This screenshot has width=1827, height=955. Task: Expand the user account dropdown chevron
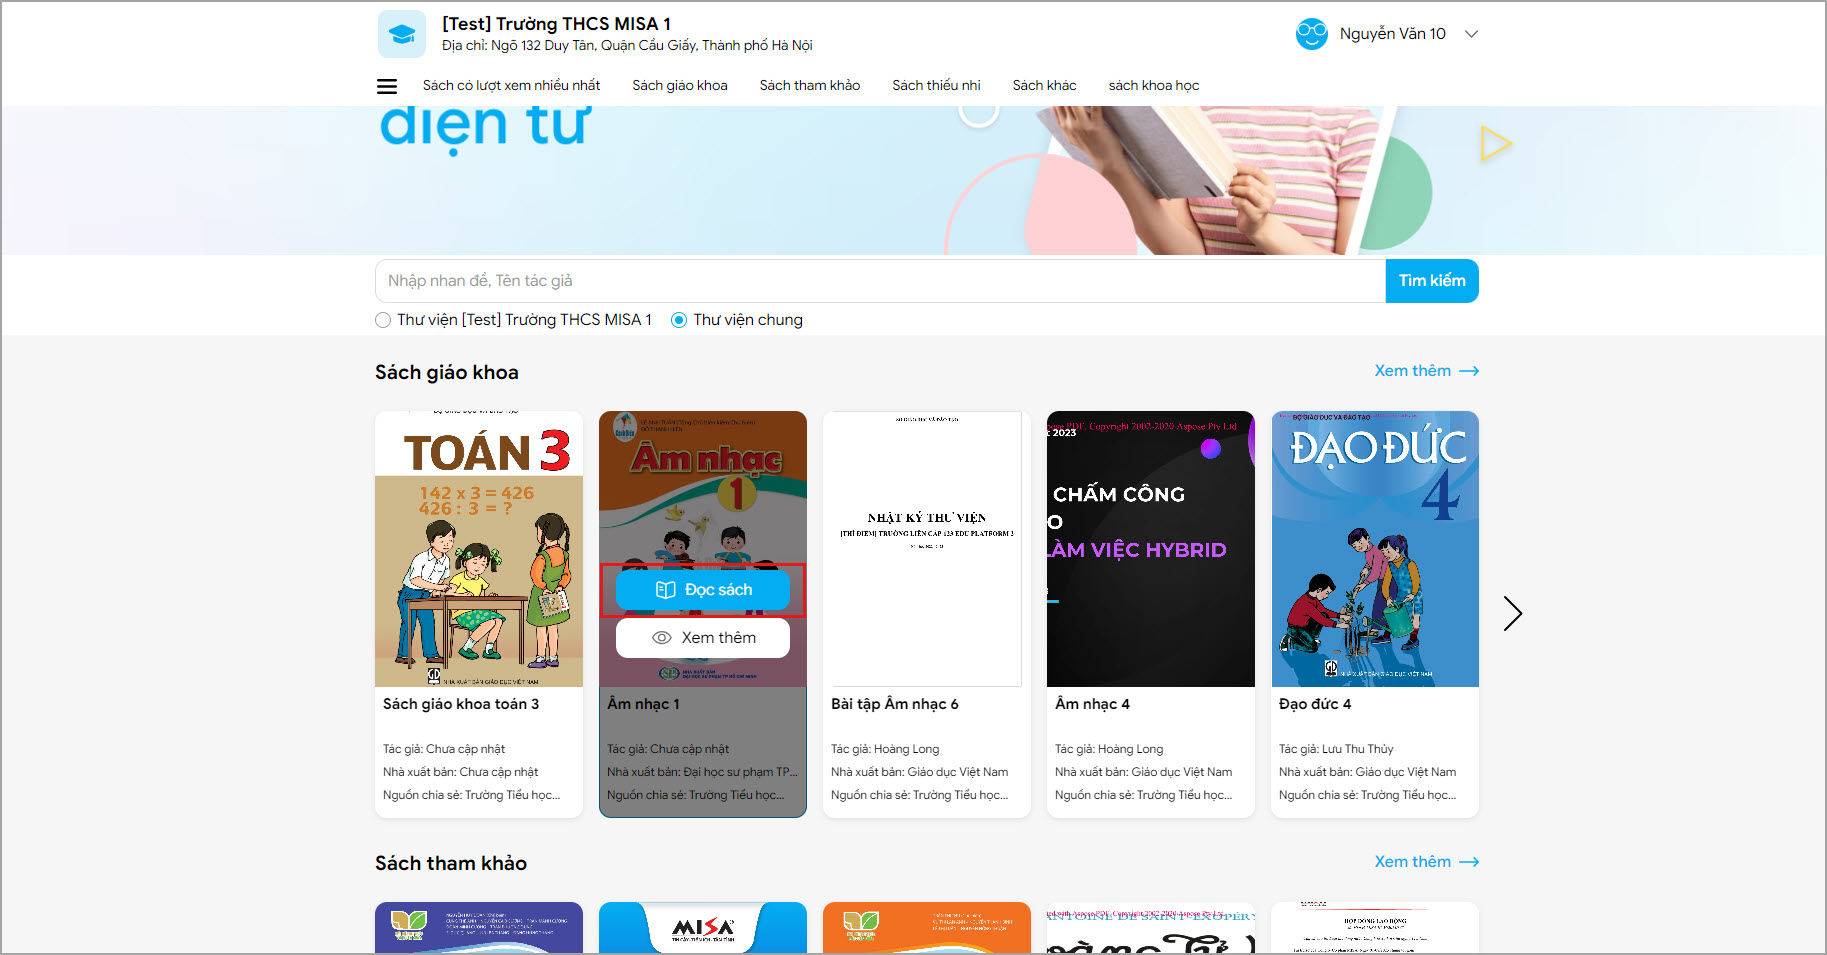point(1471,34)
